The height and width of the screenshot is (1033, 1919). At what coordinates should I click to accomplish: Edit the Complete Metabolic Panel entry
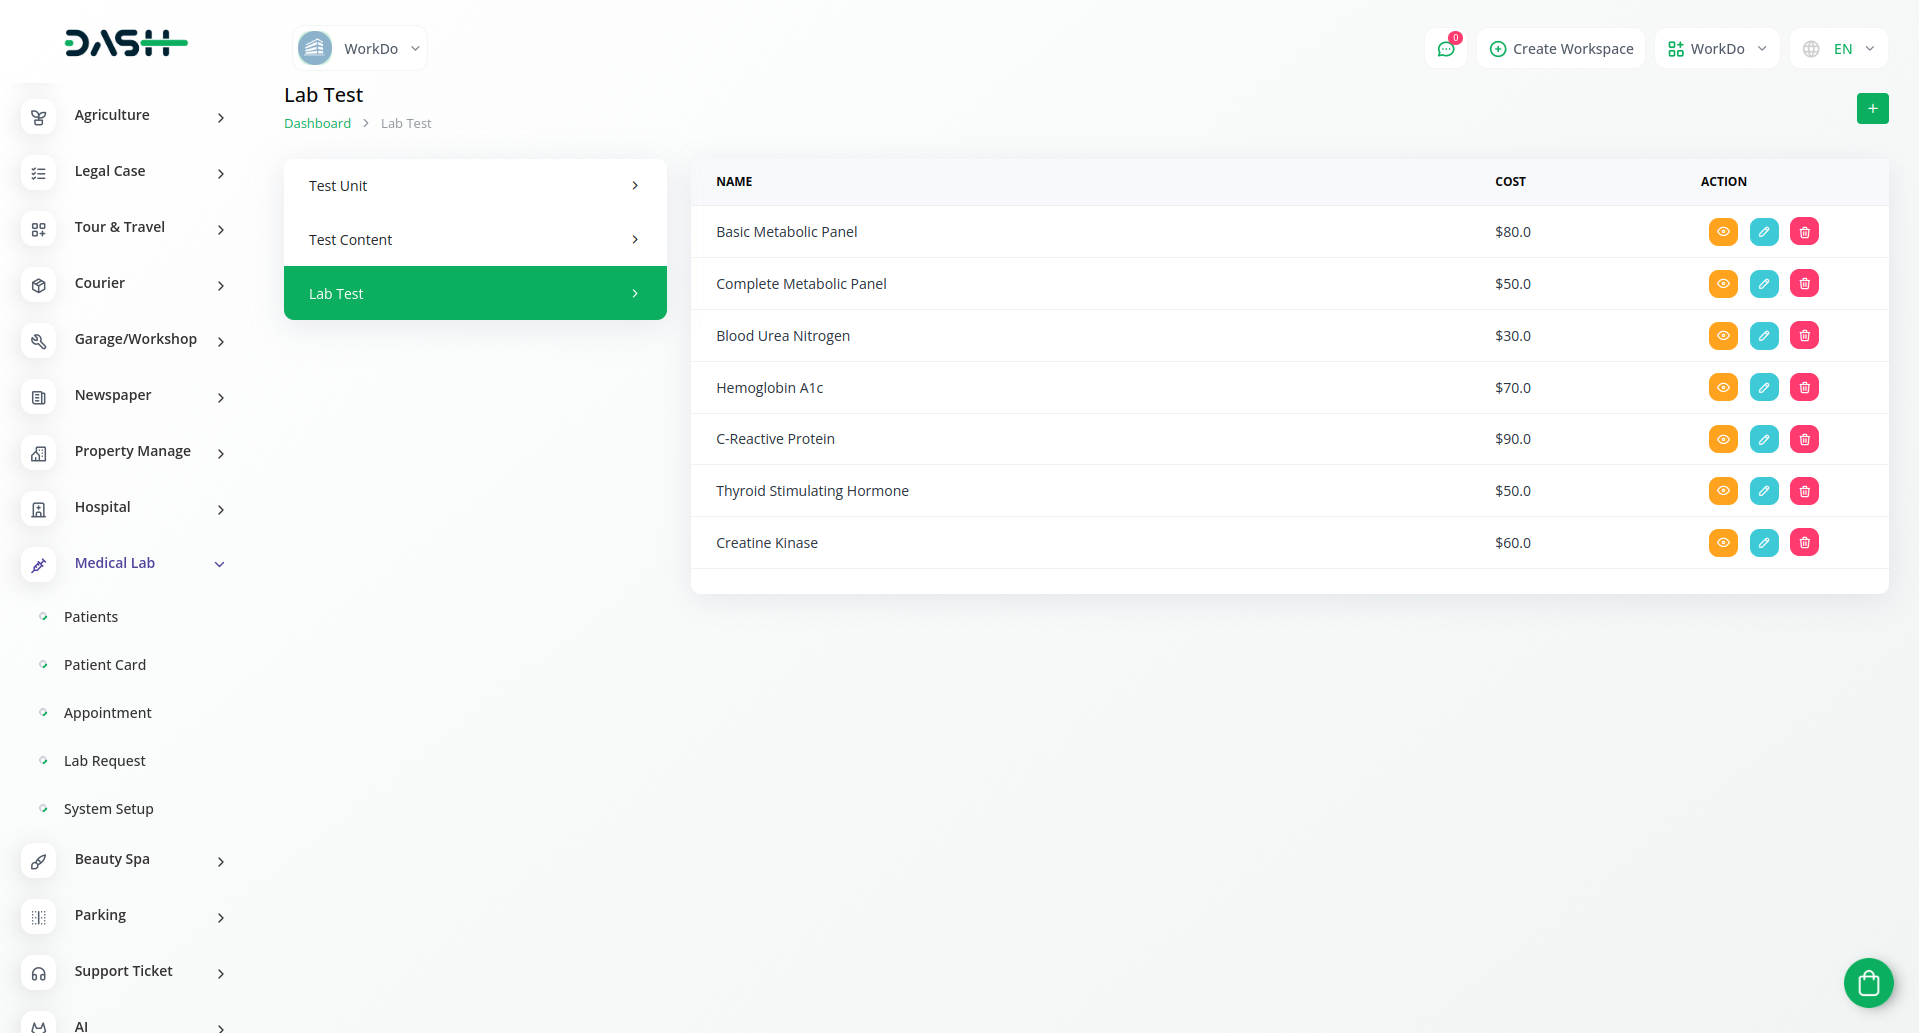[x=1764, y=284]
